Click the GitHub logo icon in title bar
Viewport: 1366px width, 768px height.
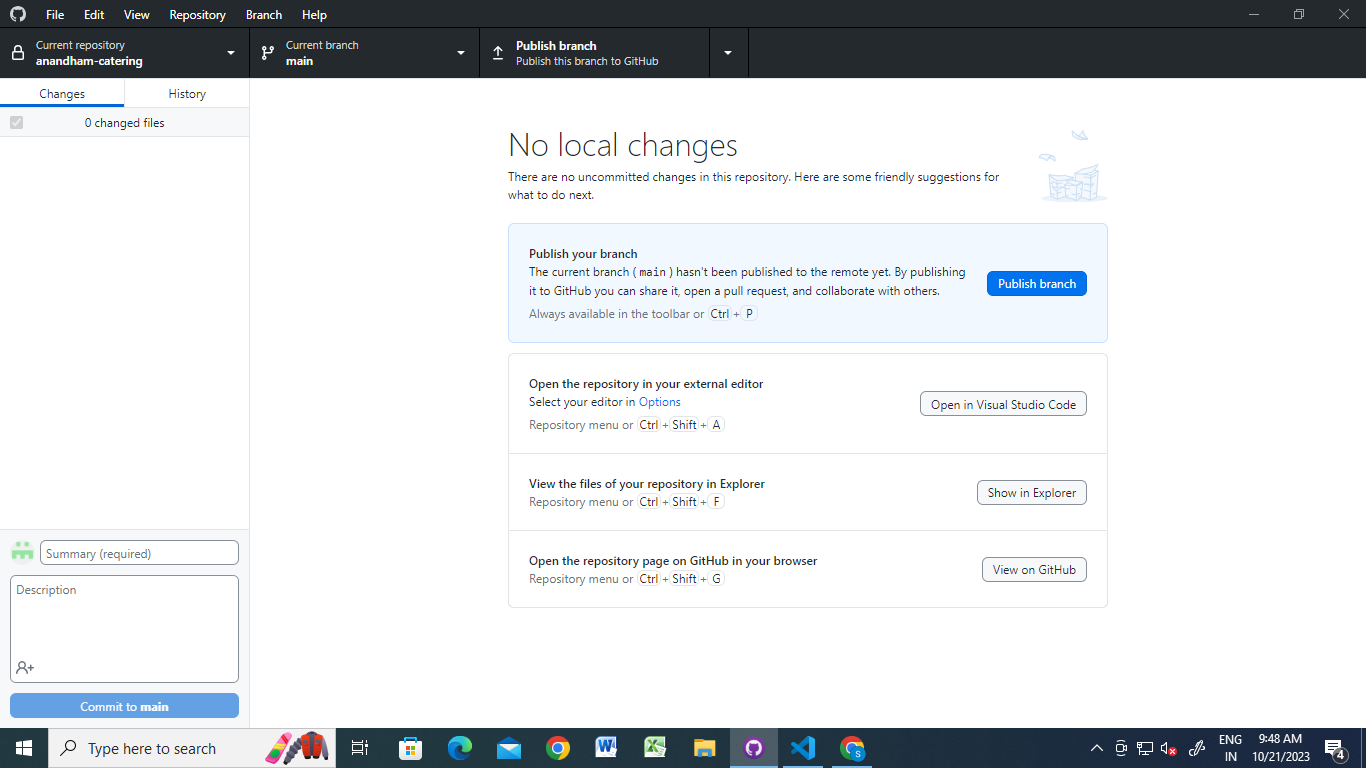18,15
